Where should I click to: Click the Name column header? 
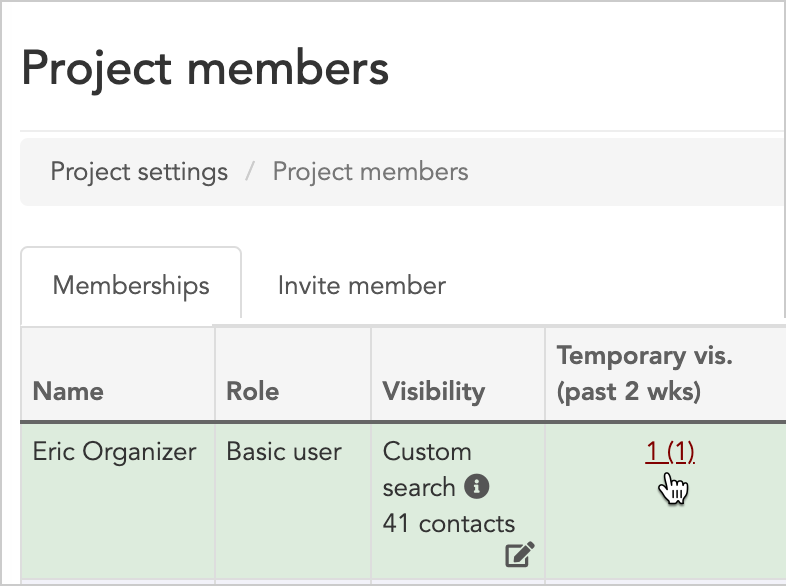point(68,390)
